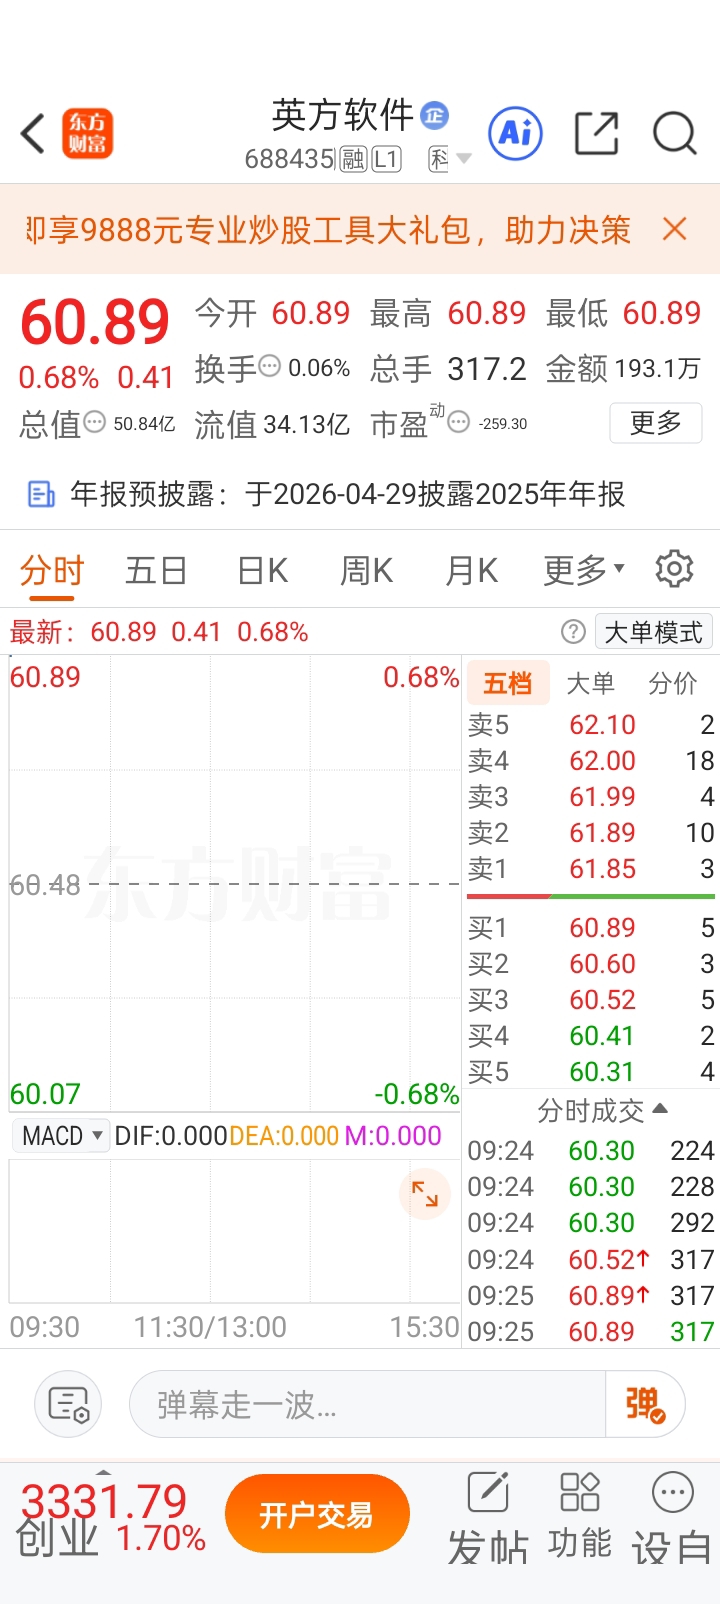Close the 9888元 promo banner

coord(675,229)
